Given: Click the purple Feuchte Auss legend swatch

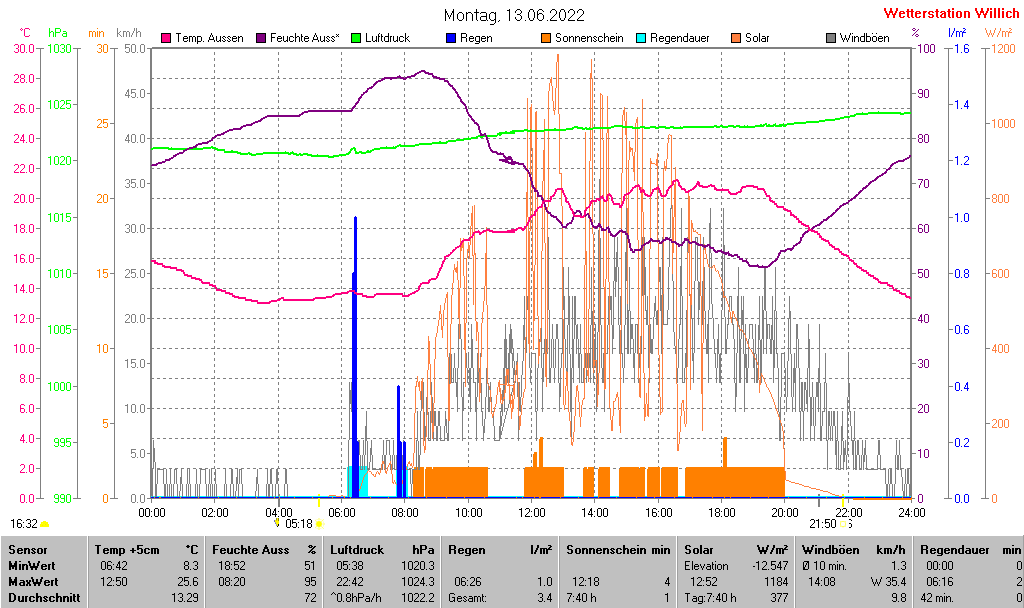Looking at the screenshot, I should coord(263,38).
